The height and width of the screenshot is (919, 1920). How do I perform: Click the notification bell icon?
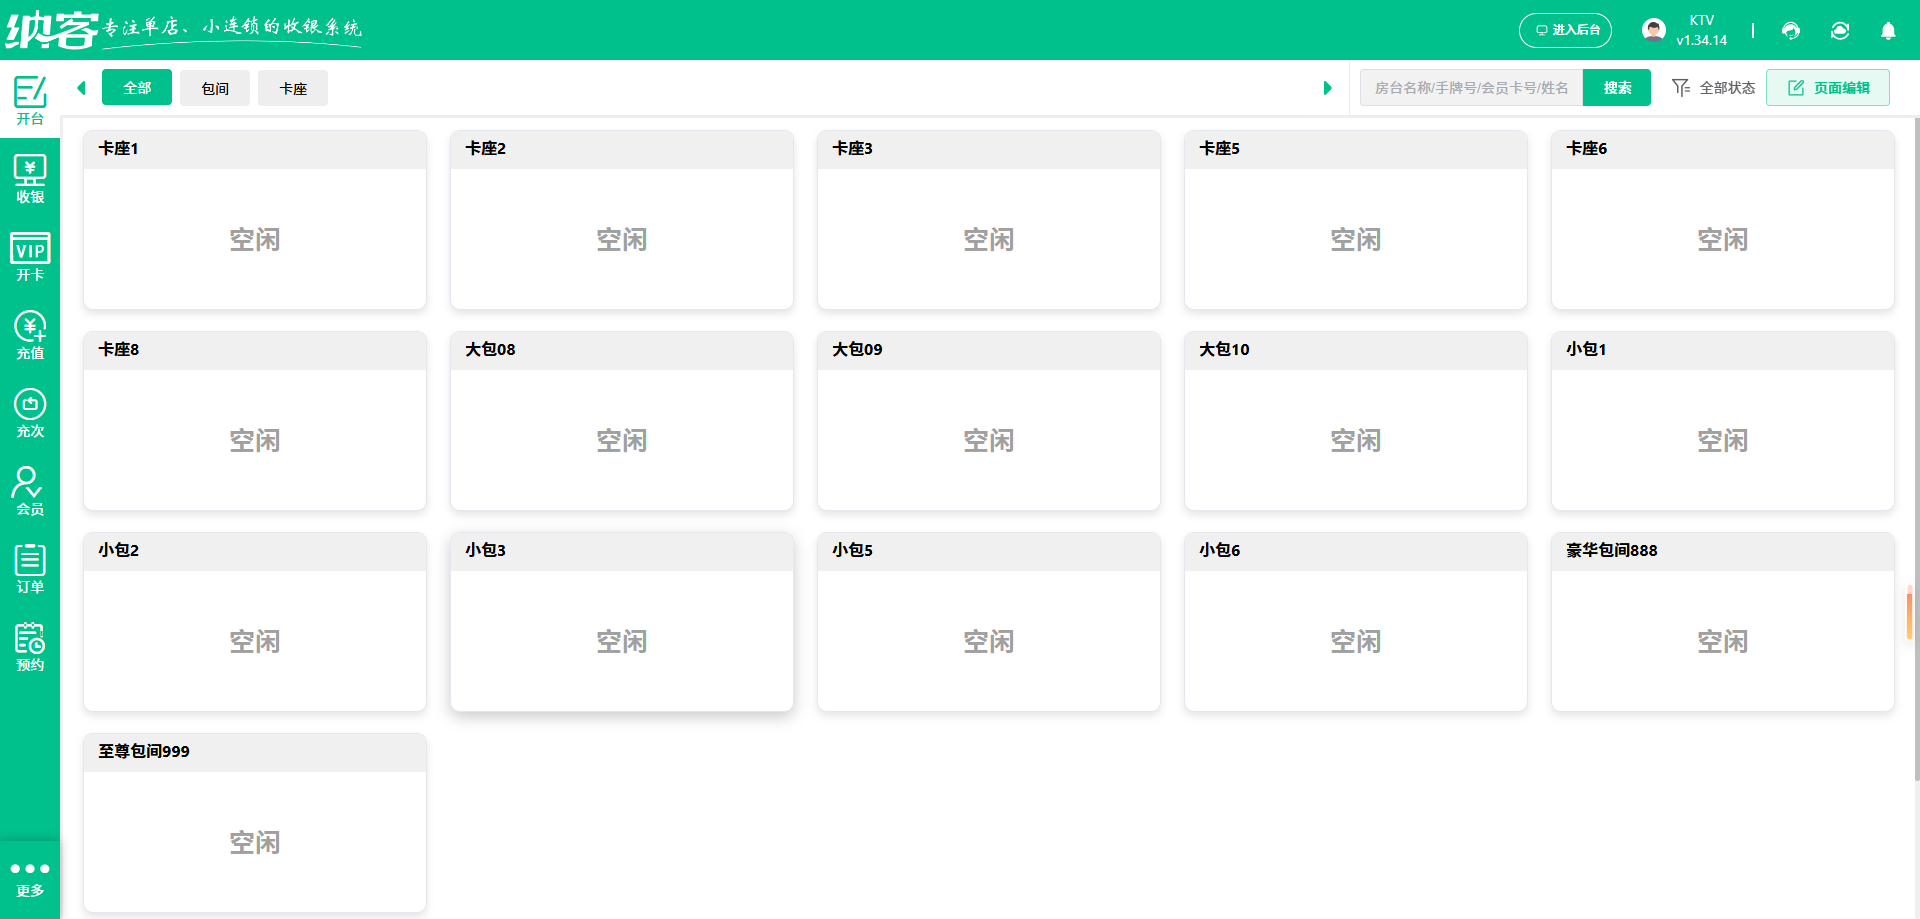[1887, 31]
